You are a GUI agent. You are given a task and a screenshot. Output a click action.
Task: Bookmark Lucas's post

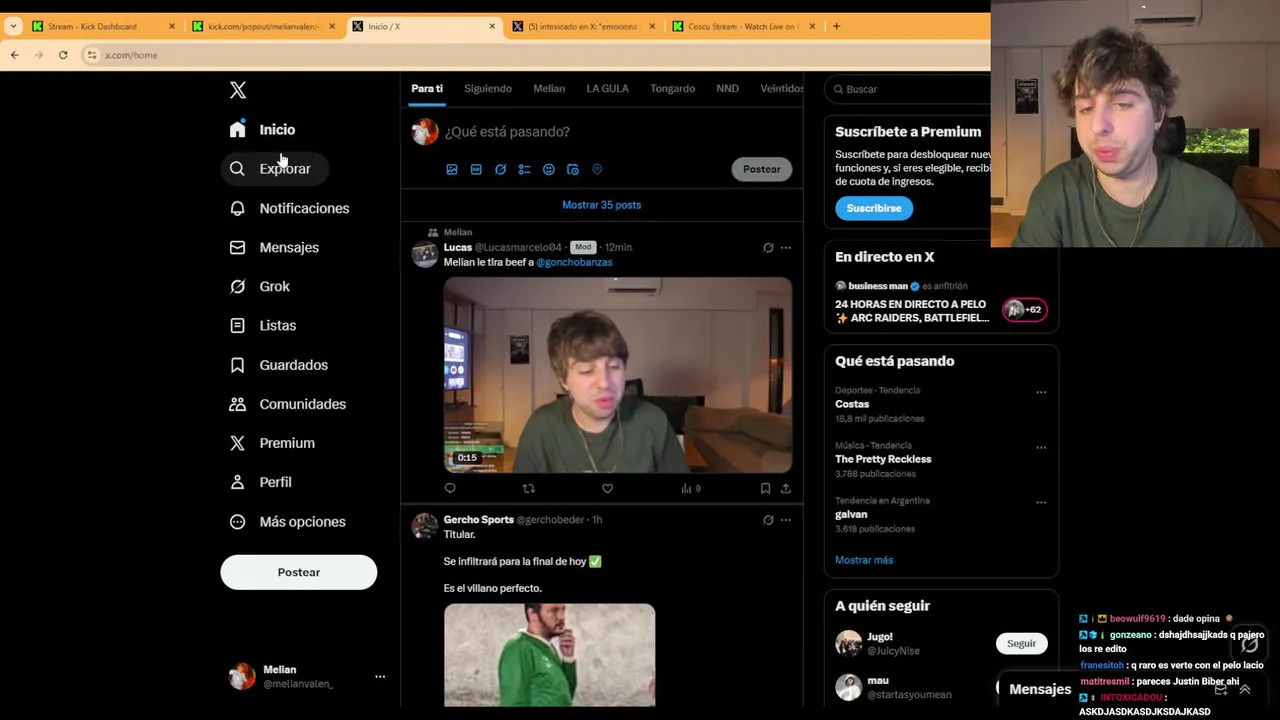pyautogui.click(x=765, y=488)
